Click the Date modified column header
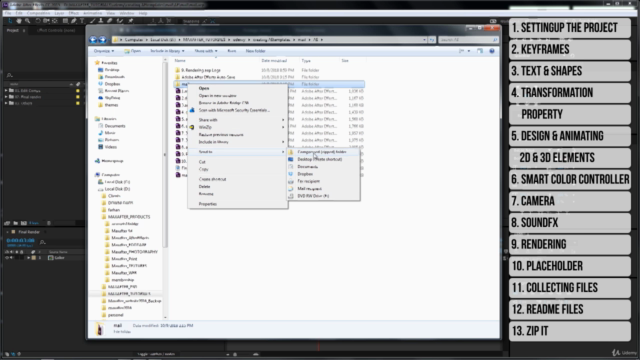The image size is (640, 360). pos(274,60)
